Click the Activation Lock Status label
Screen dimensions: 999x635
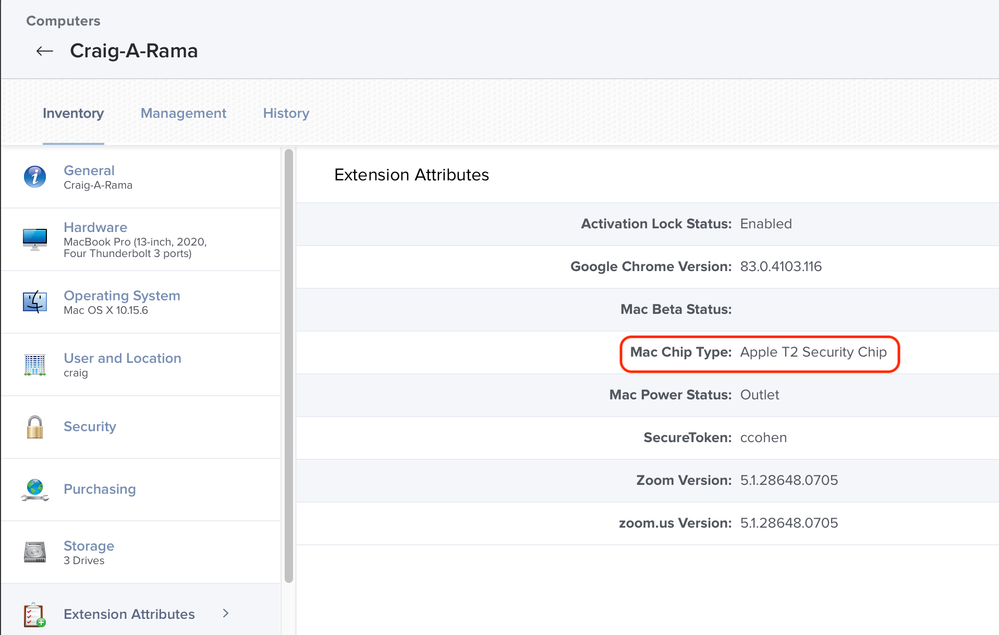pos(656,224)
